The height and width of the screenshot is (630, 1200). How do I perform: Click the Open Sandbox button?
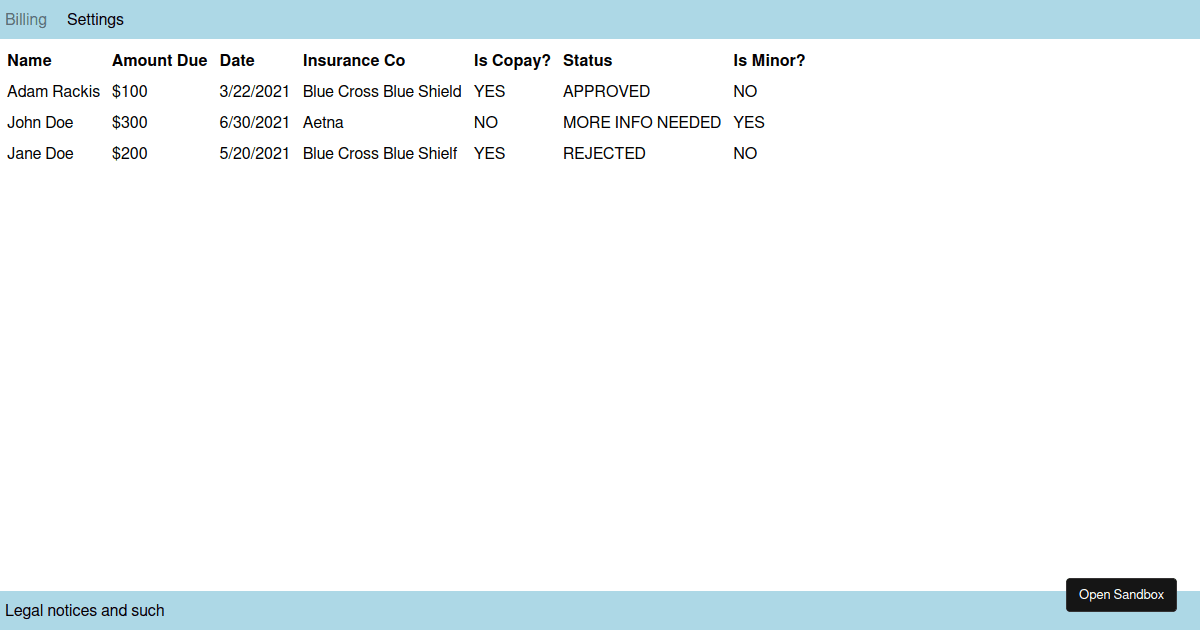click(x=1121, y=595)
